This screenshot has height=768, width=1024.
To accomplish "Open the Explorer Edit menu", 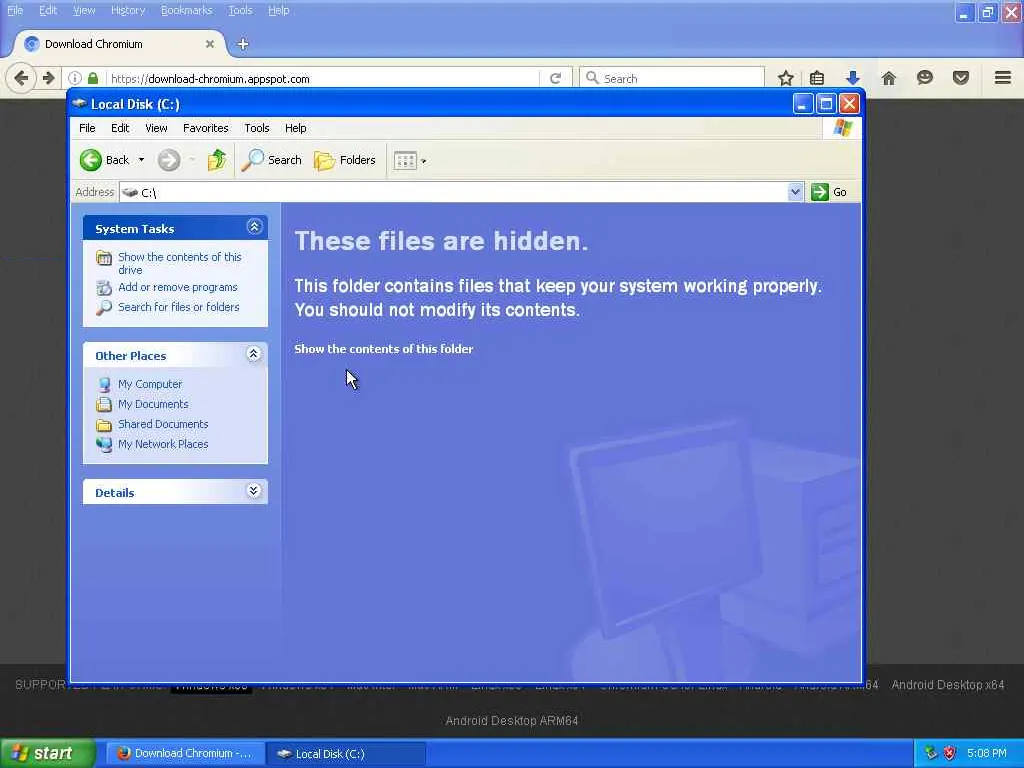I will pos(120,128).
